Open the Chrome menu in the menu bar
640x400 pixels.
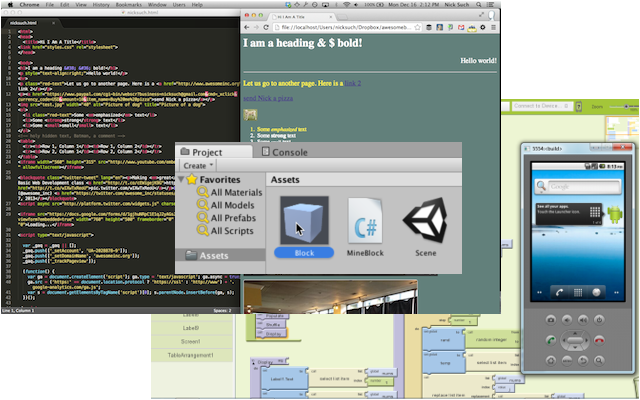29,4
